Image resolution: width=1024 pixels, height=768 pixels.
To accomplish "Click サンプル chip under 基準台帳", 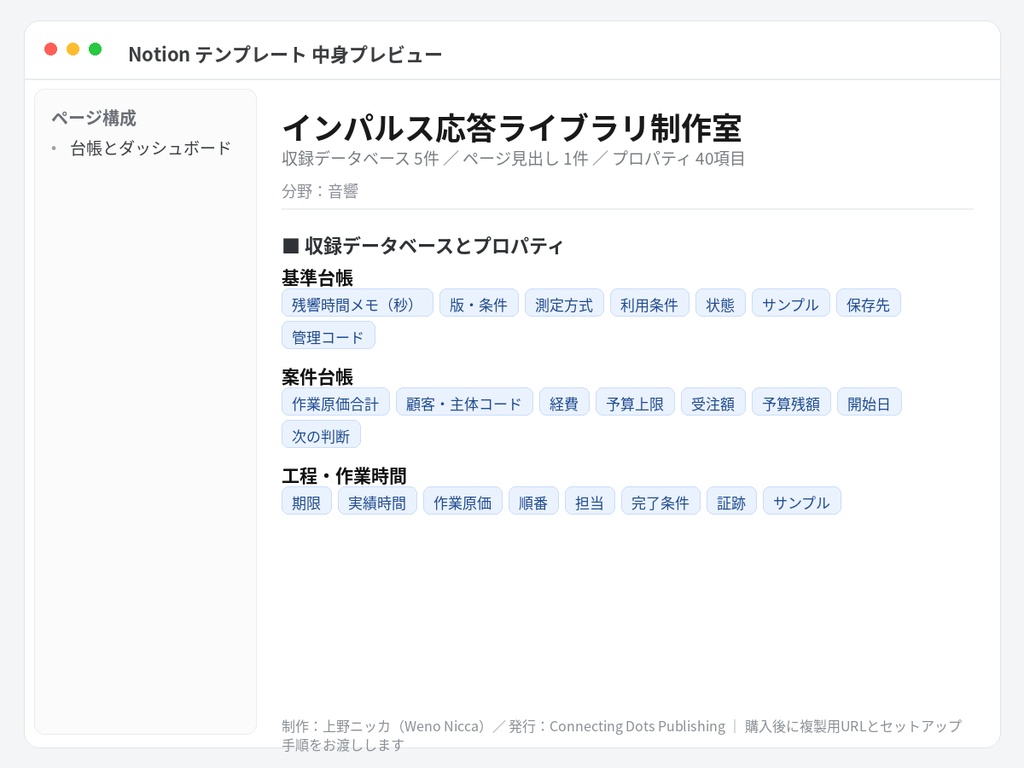I will [791, 303].
